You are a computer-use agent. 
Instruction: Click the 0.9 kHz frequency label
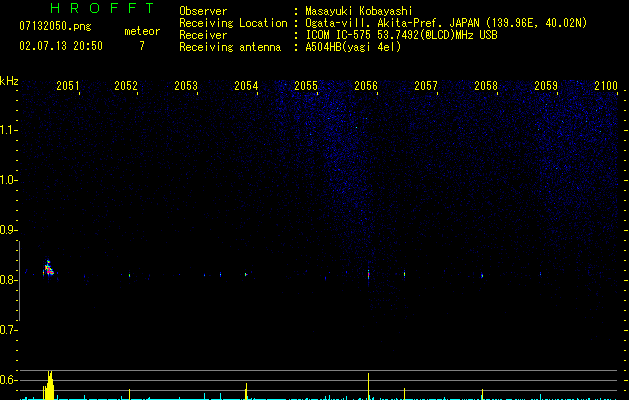(x=8, y=230)
